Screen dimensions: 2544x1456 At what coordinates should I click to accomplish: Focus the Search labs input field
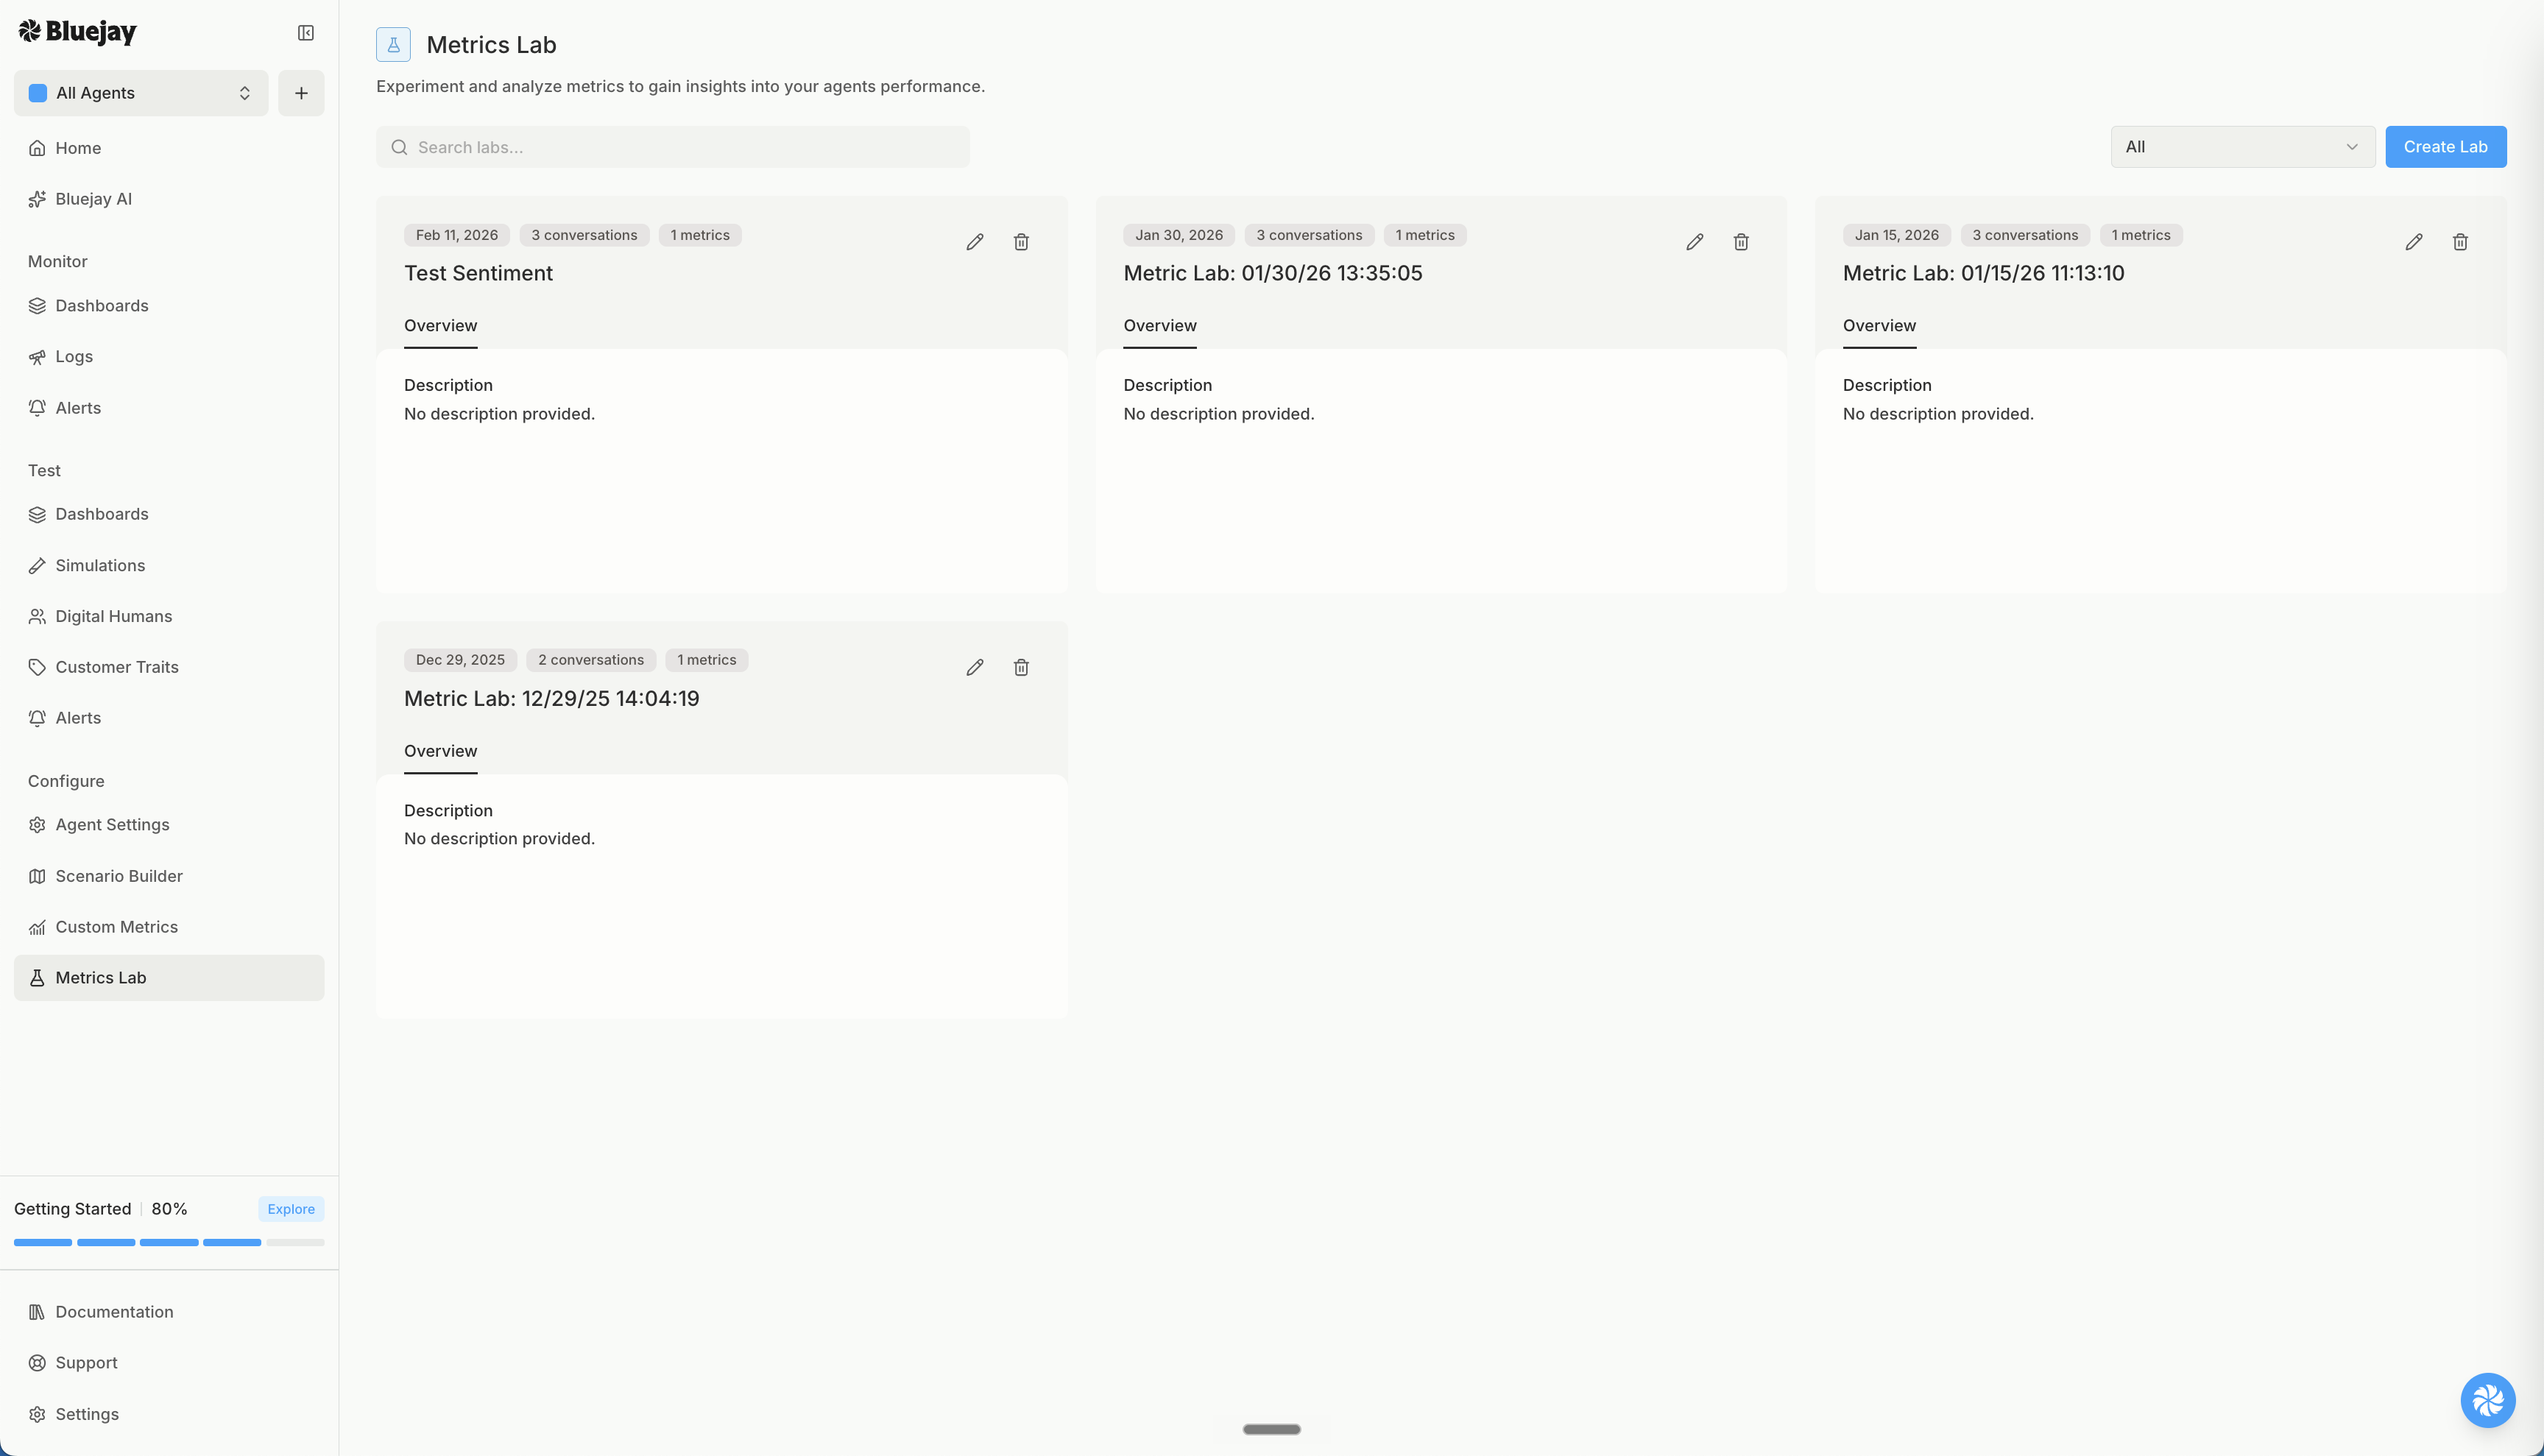click(672, 147)
